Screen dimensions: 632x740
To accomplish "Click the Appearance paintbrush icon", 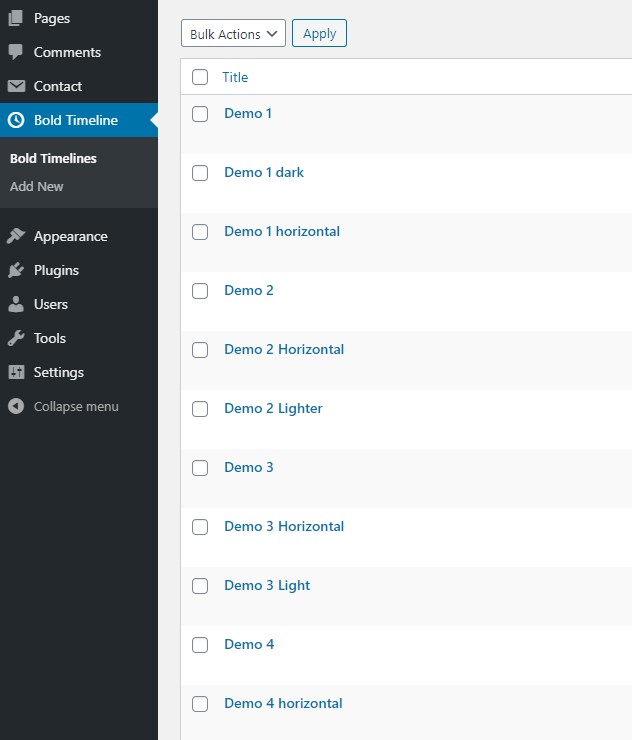I will [x=16, y=236].
